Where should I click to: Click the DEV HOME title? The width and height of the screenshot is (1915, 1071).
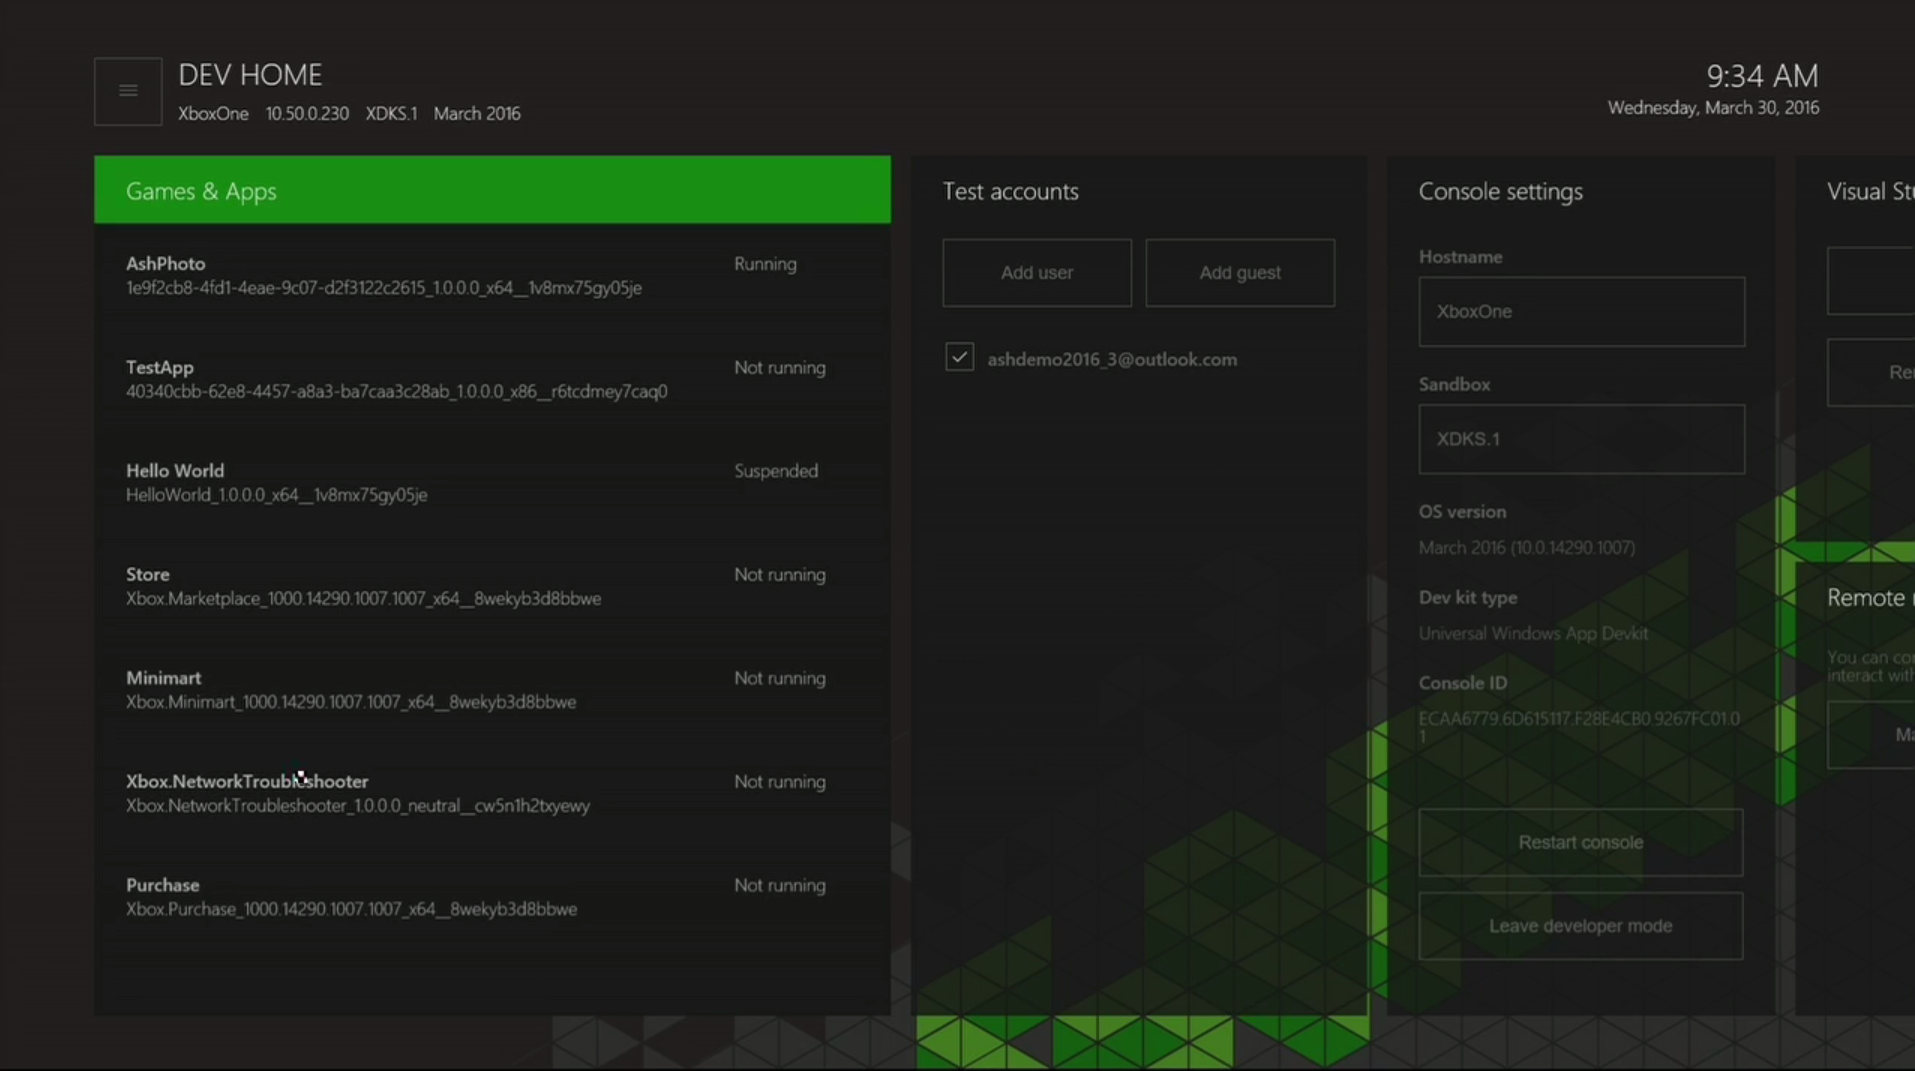pyautogui.click(x=250, y=75)
